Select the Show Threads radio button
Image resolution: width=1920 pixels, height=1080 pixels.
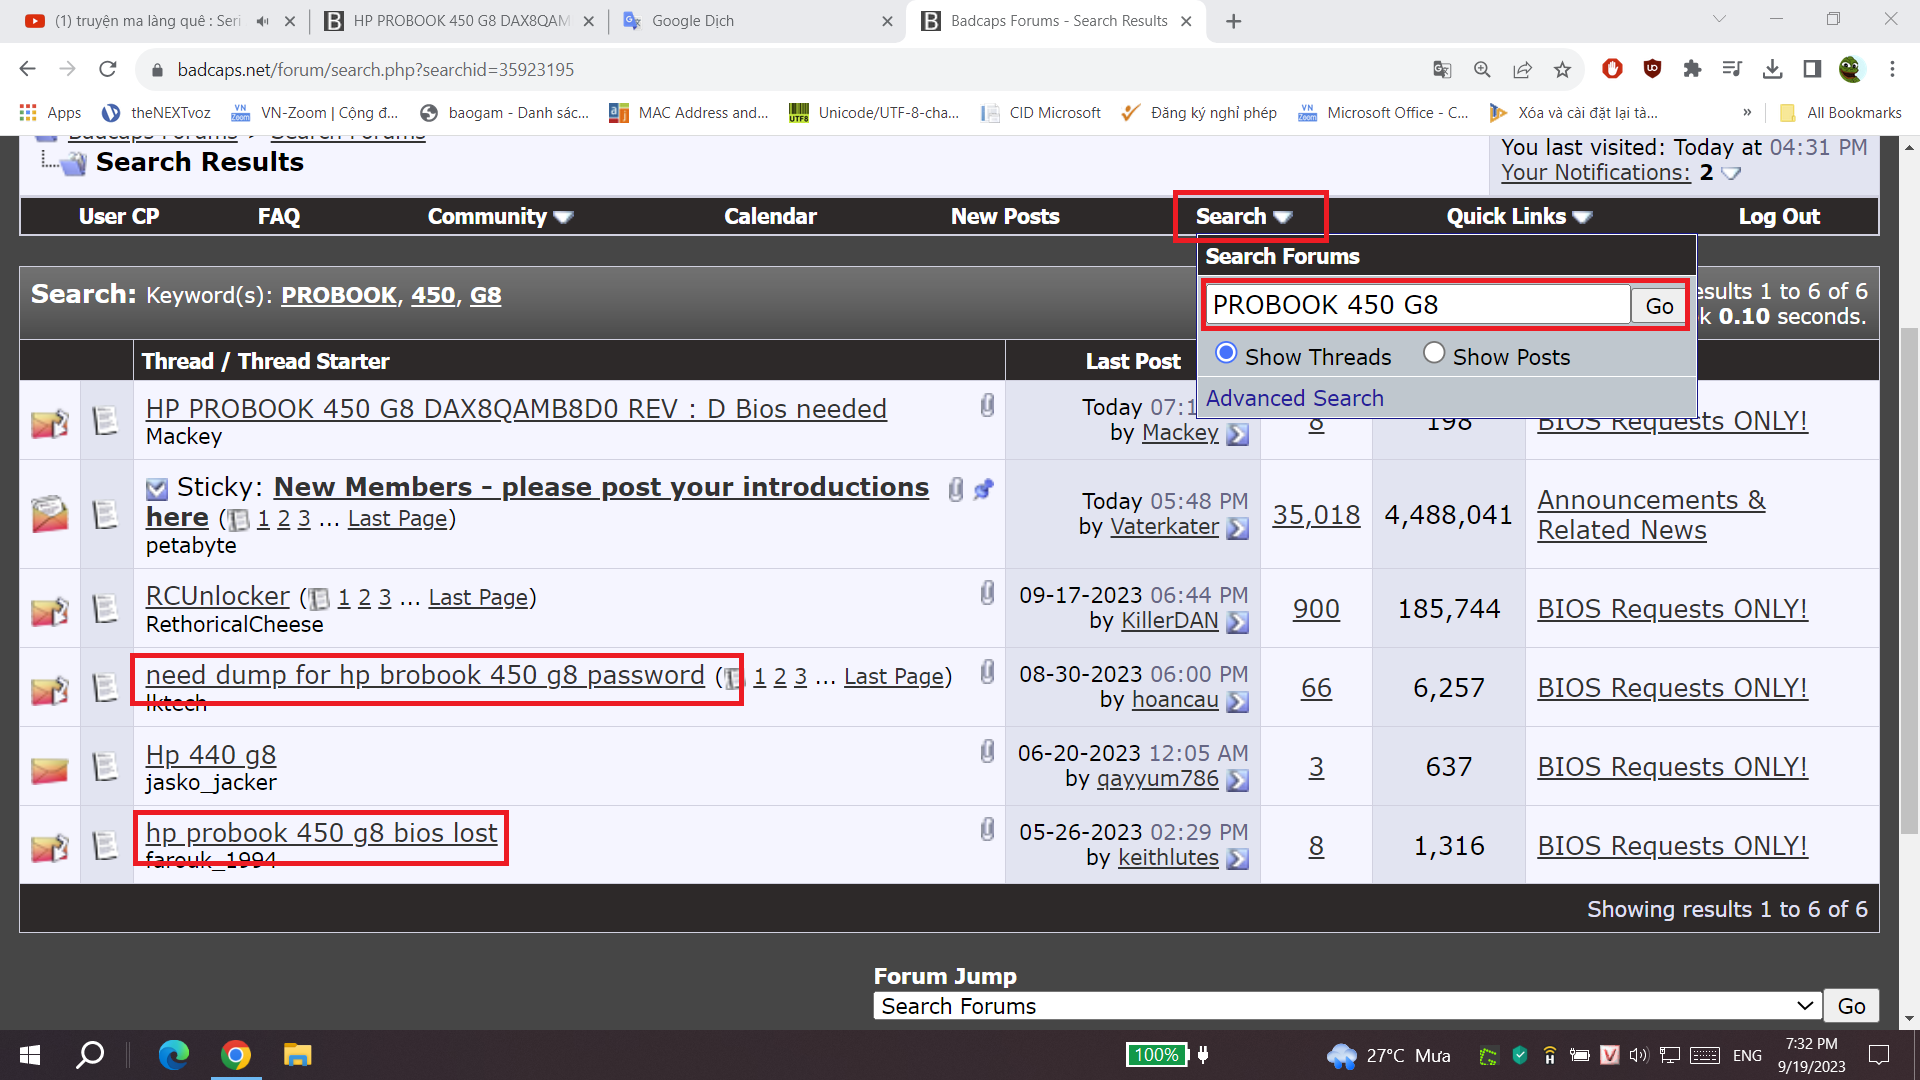coord(1226,354)
